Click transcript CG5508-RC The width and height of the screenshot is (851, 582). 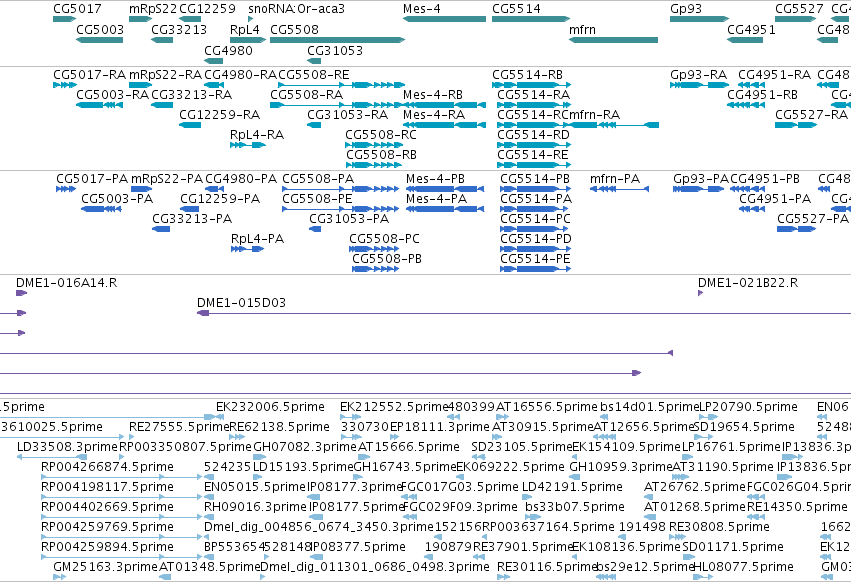(374, 145)
